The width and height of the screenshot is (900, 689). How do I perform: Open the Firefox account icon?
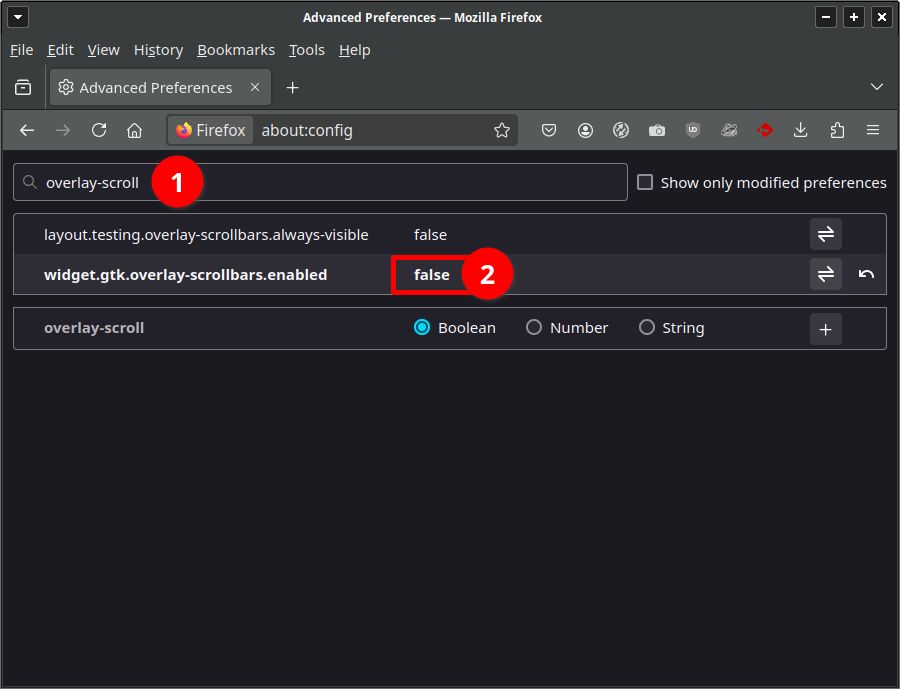[585, 130]
